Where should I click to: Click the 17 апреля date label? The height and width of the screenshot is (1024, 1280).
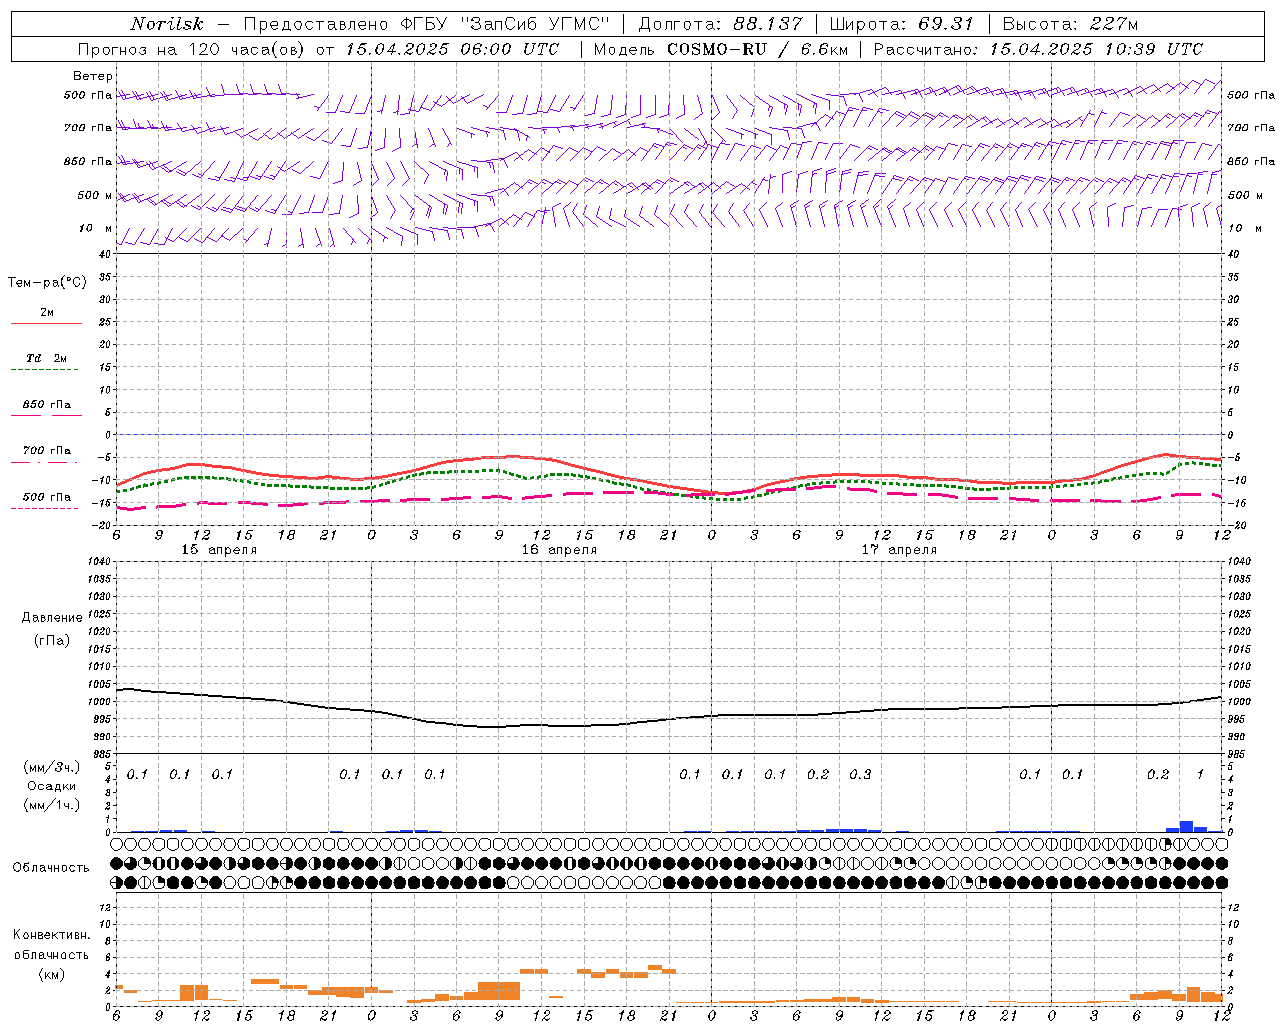(899, 550)
